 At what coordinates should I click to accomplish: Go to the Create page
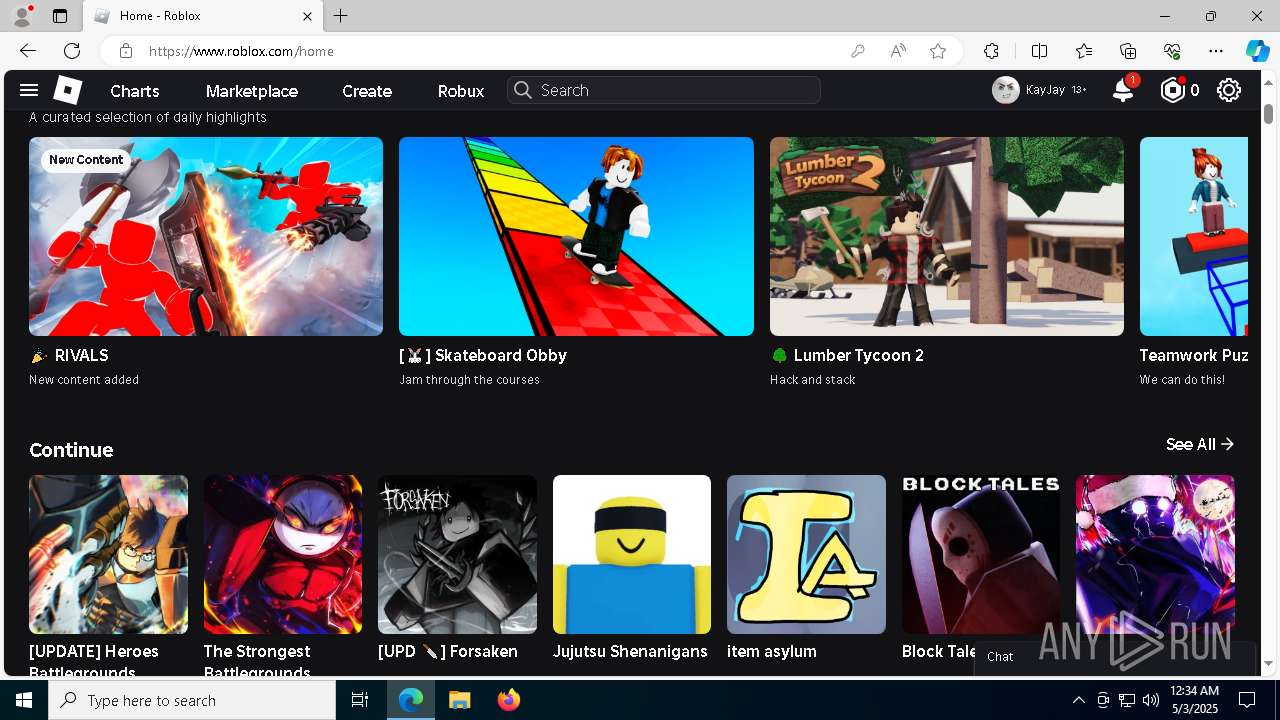(x=367, y=91)
